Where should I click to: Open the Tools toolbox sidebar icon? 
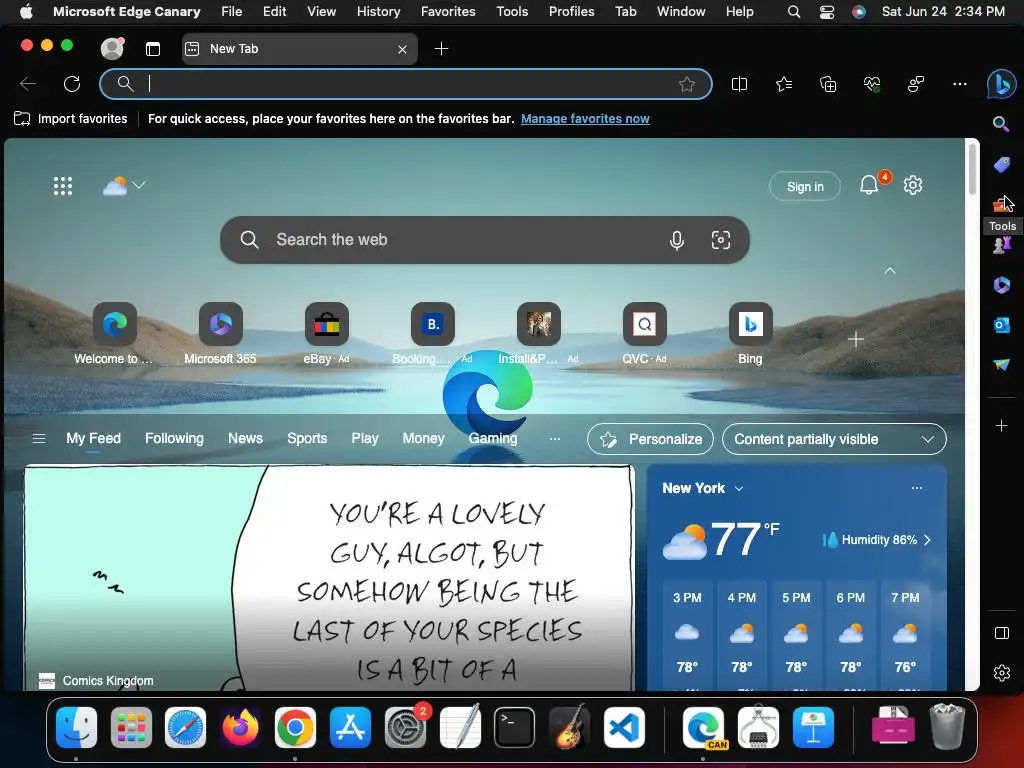(x=1001, y=205)
